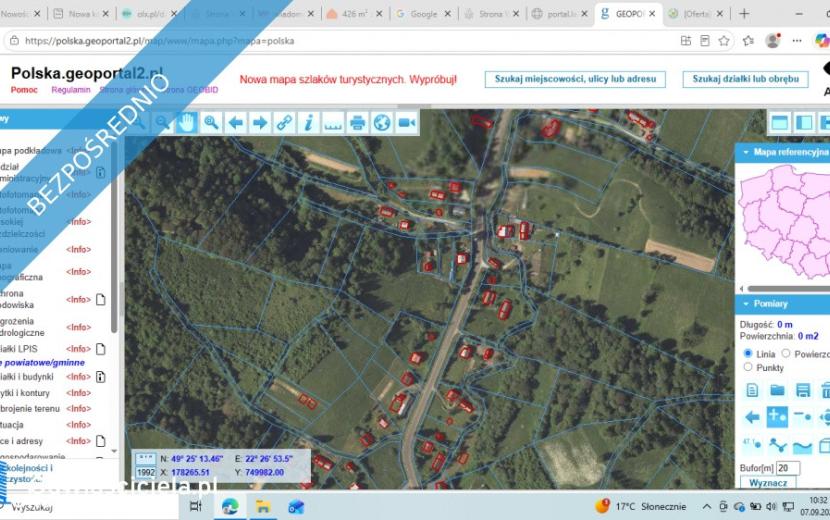The image size is (830, 520).
Task: Save measurement with the diskette icon
Action: point(802,391)
